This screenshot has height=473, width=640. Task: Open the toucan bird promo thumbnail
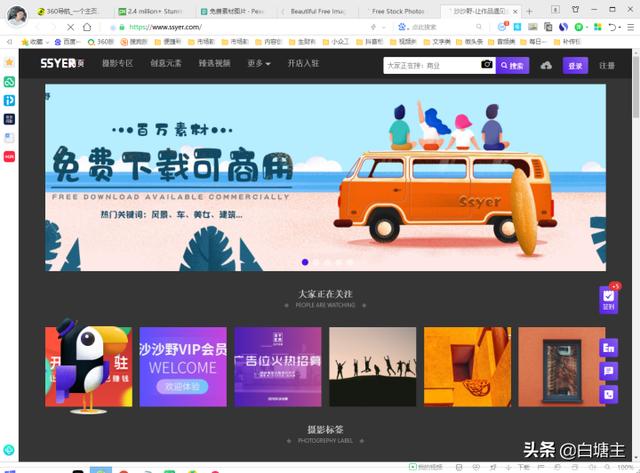coord(89,366)
